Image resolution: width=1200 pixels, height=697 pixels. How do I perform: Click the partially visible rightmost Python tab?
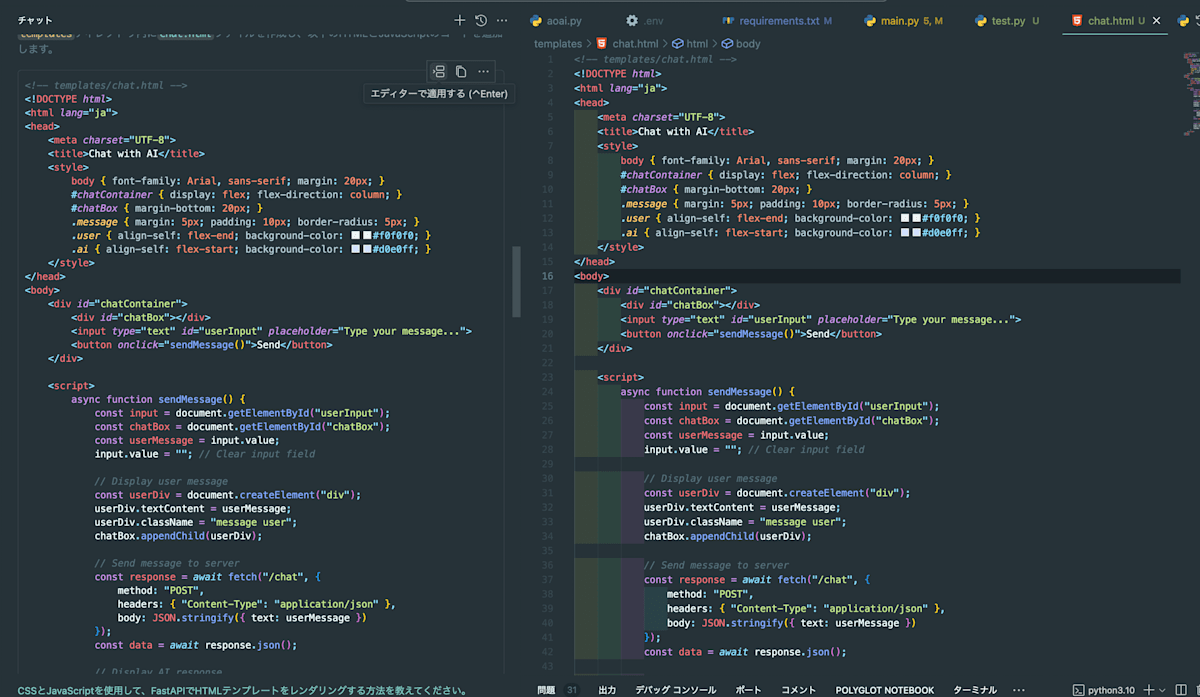click(1184, 20)
